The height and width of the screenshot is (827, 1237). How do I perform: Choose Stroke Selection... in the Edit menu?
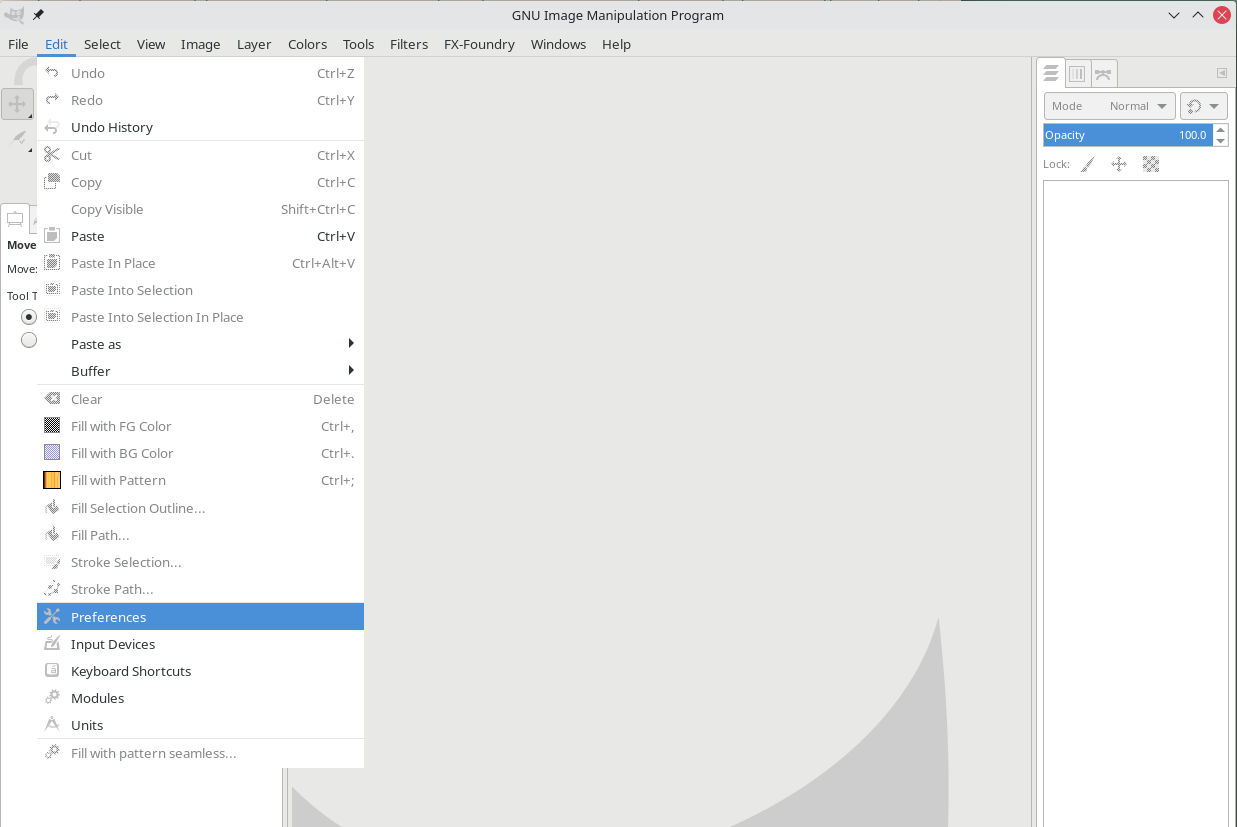[x=200, y=562]
